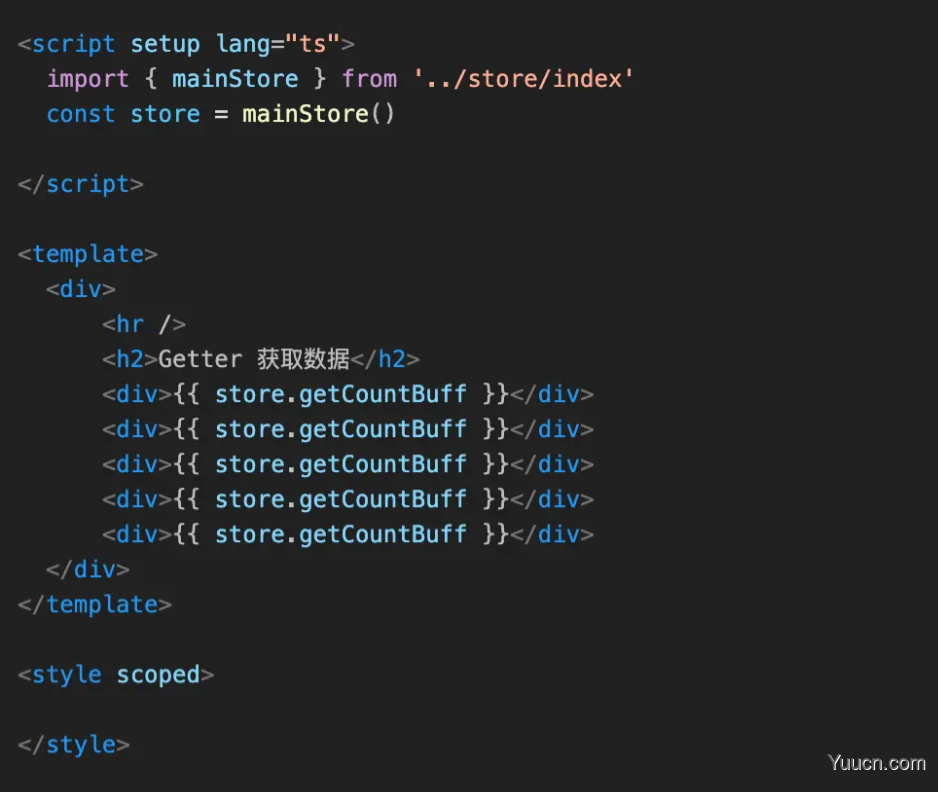Click the 'const' keyword
The image size is (938, 792).
coord(81,114)
